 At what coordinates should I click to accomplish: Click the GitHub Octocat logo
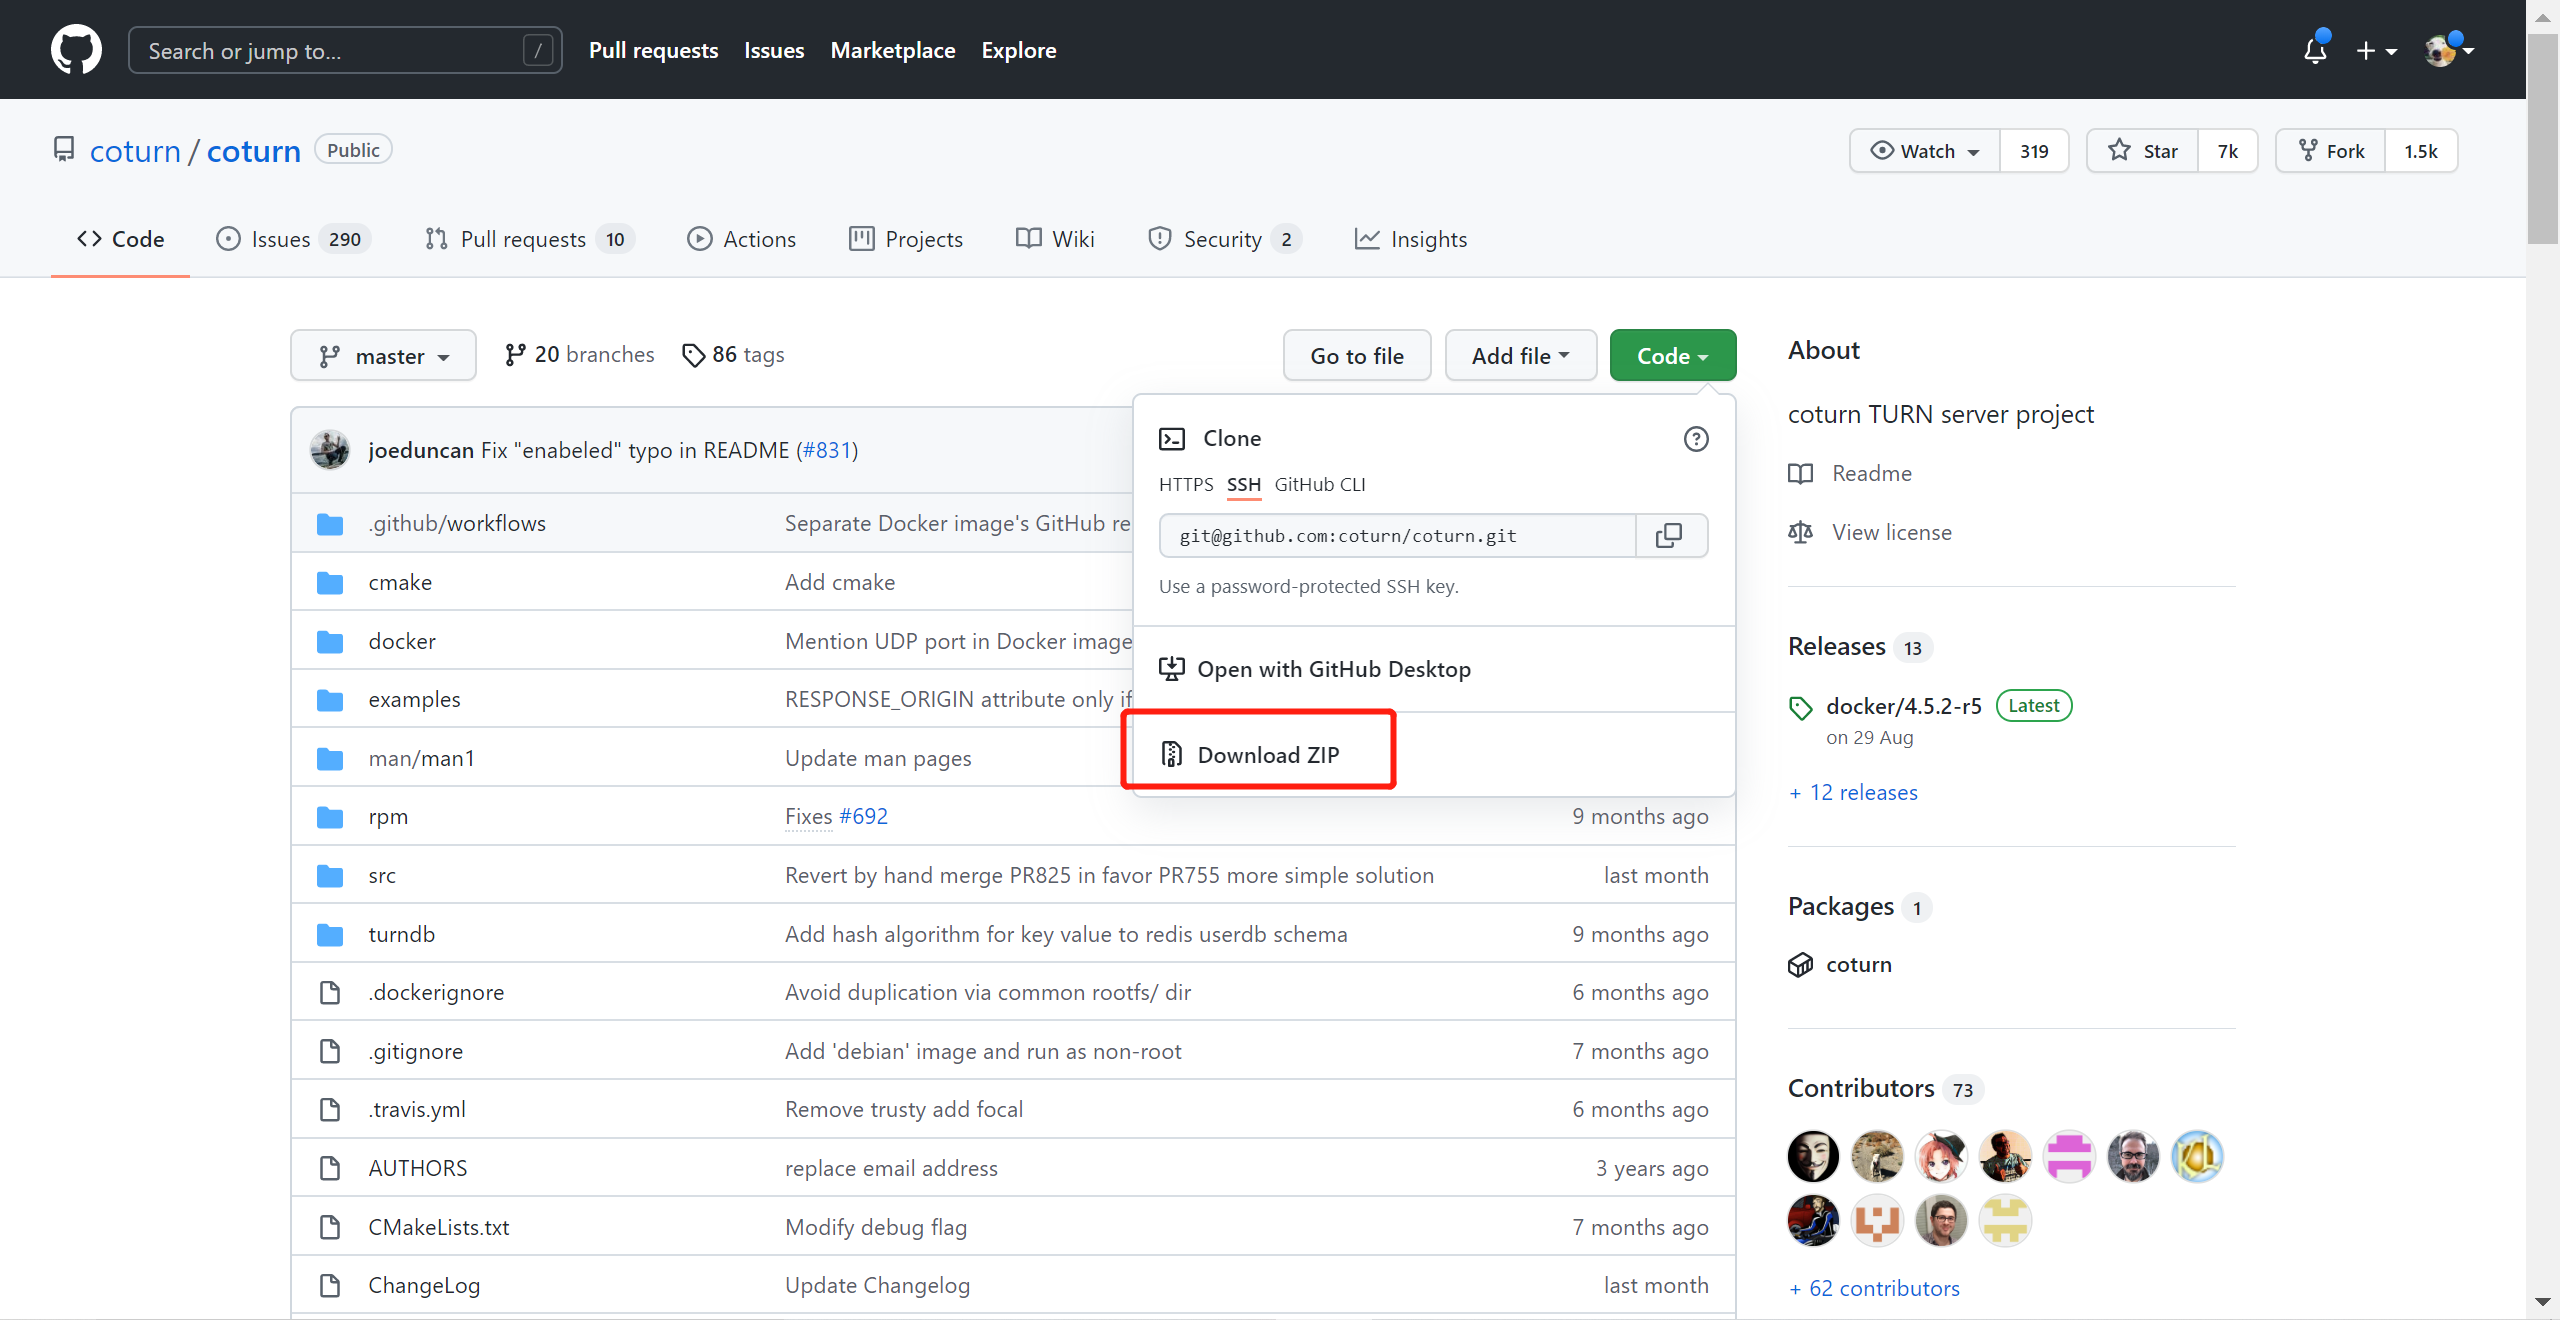pos(76,50)
